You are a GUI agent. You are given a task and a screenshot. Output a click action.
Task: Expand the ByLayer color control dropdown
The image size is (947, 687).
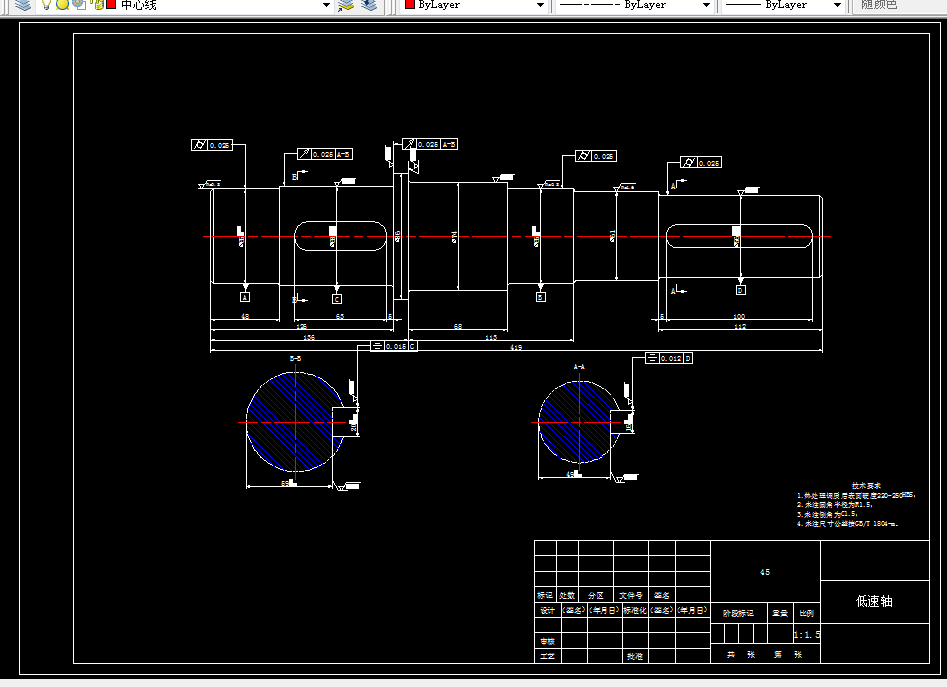click(541, 5)
